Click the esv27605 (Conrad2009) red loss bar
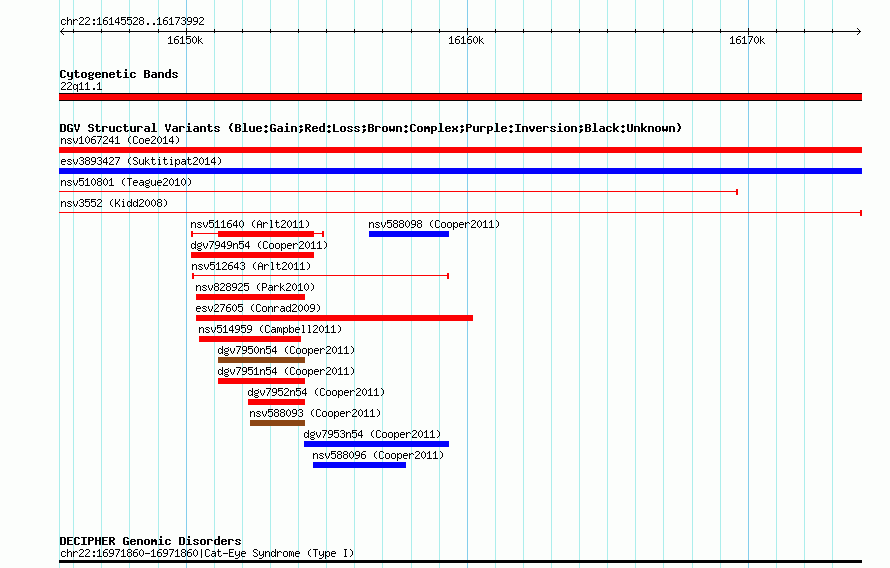Viewport: 890px width, 568px height. tap(334, 318)
